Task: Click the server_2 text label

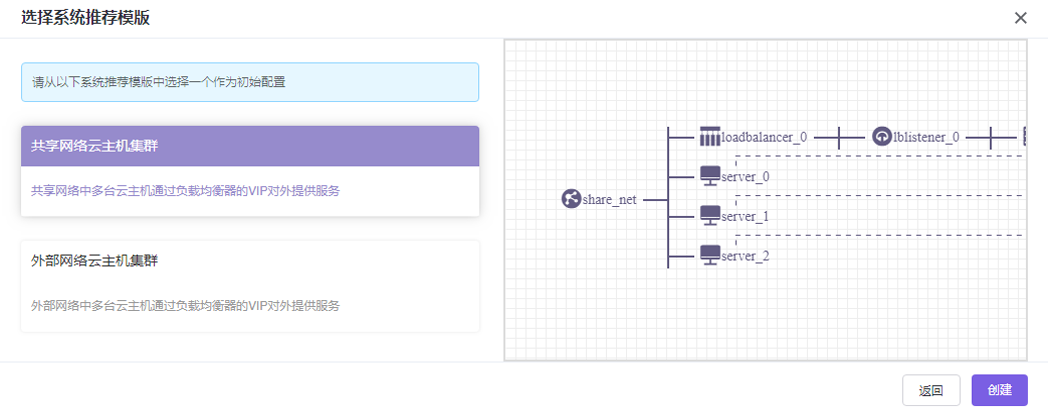Action: (745, 256)
